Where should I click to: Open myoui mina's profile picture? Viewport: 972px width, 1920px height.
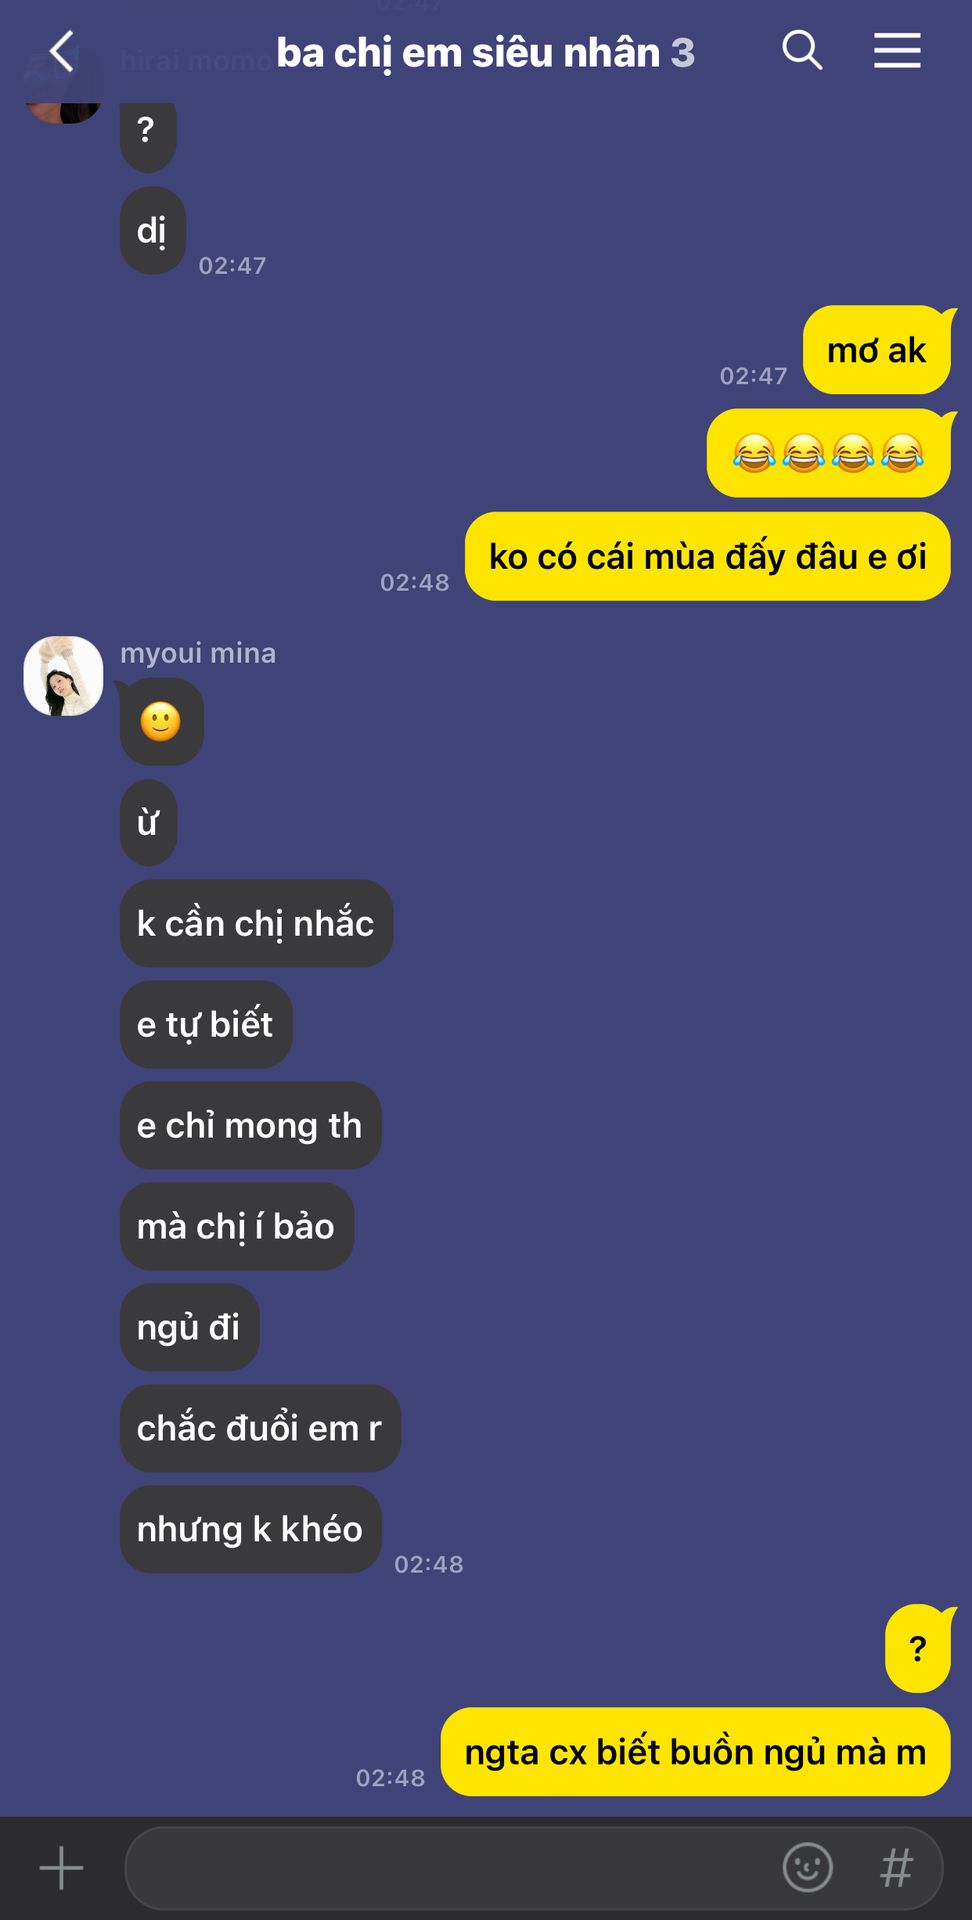63,676
